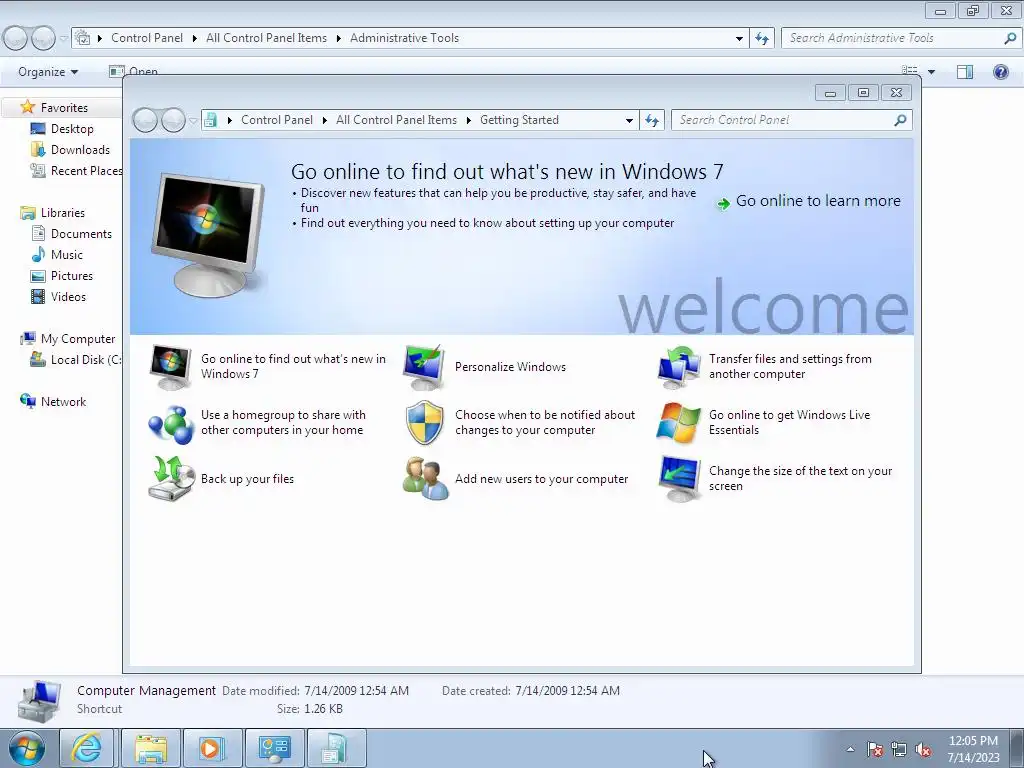The height and width of the screenshot is (768, 1024).
Task: Click the muted volume icon in system tray
Action: coord(923,750)
